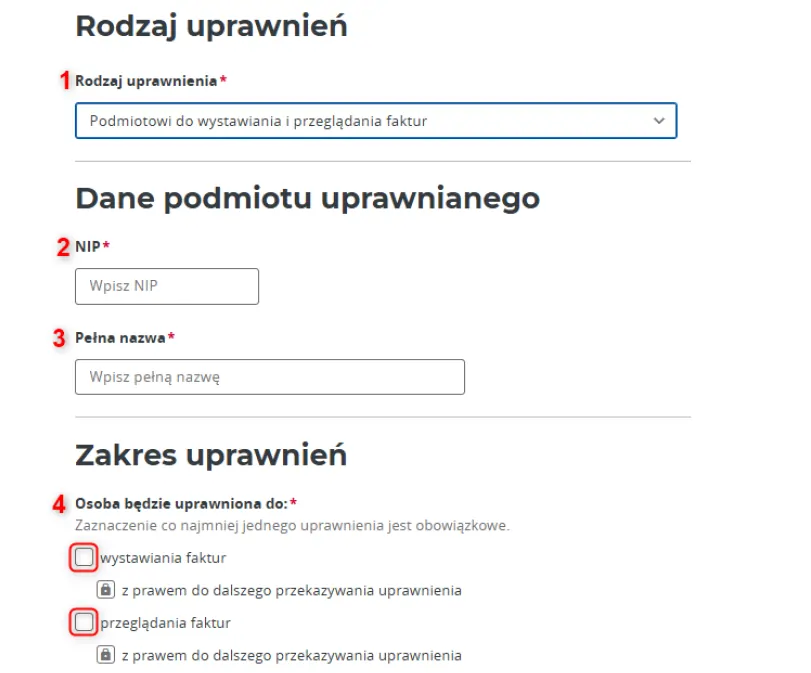Click the wystawiania faktur checkbox label

coord(163,557)
